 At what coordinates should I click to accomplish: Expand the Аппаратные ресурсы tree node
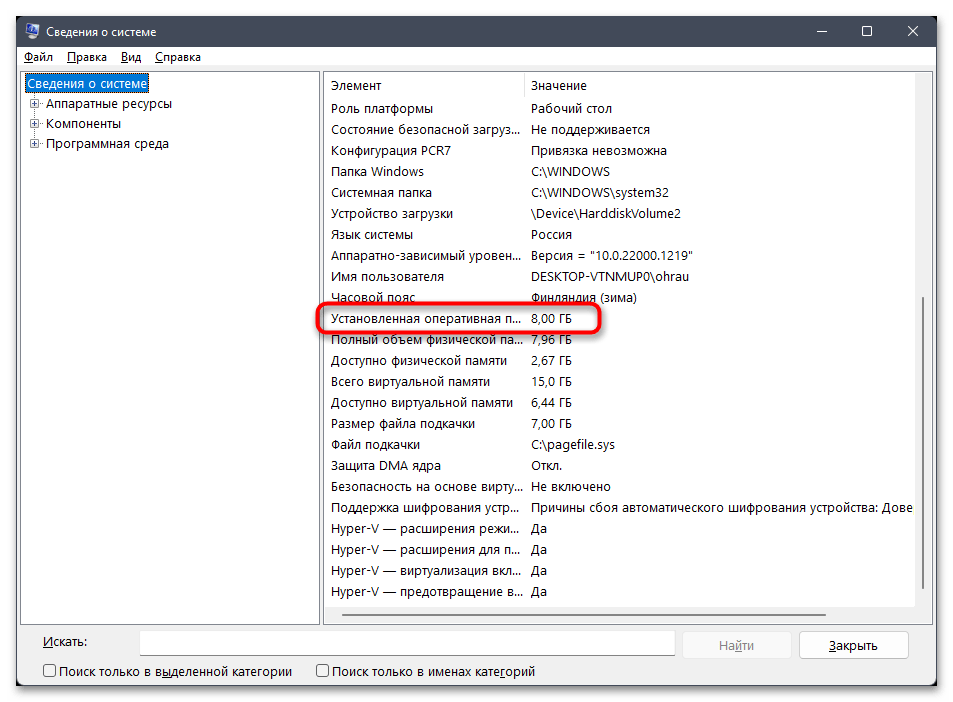click(35, 104)
